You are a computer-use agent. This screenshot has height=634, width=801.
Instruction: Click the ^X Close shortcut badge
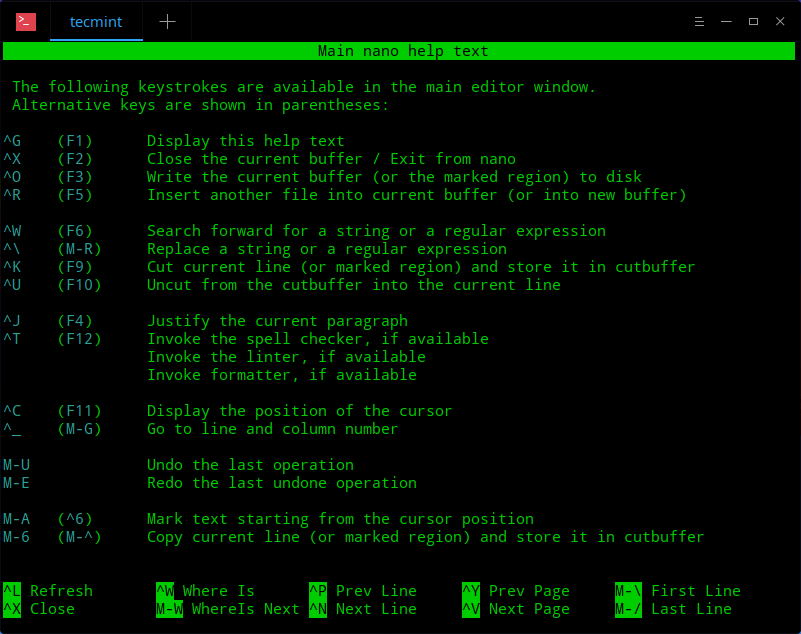pyautogui.click(x=13, y=609)
